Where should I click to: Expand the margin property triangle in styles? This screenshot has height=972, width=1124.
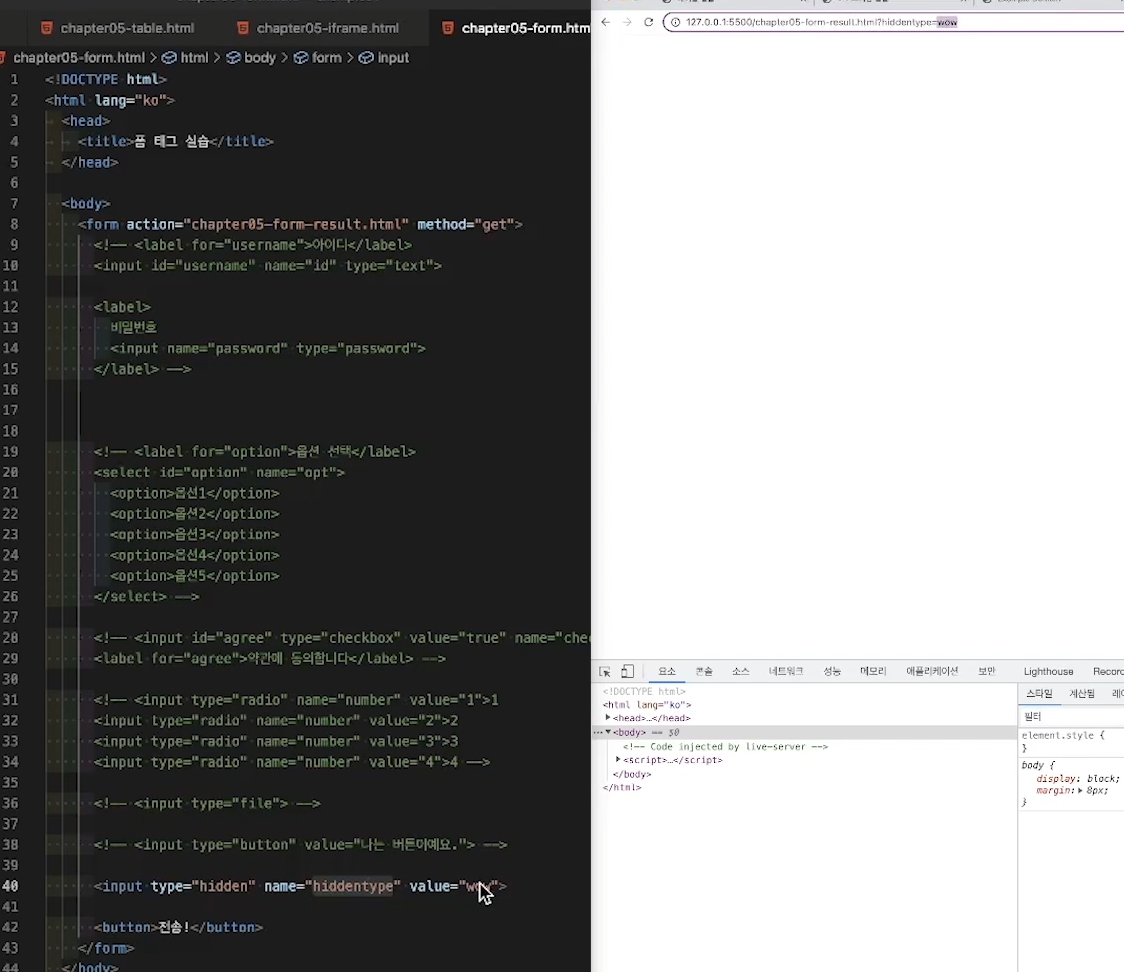click(x=1080, y=791)
